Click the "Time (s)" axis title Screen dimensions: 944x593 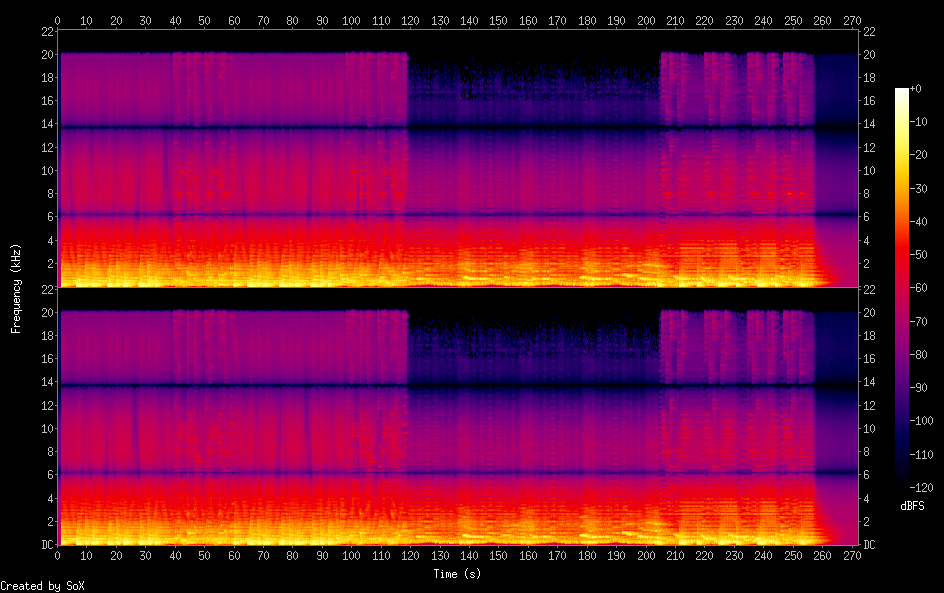[458, 574]
